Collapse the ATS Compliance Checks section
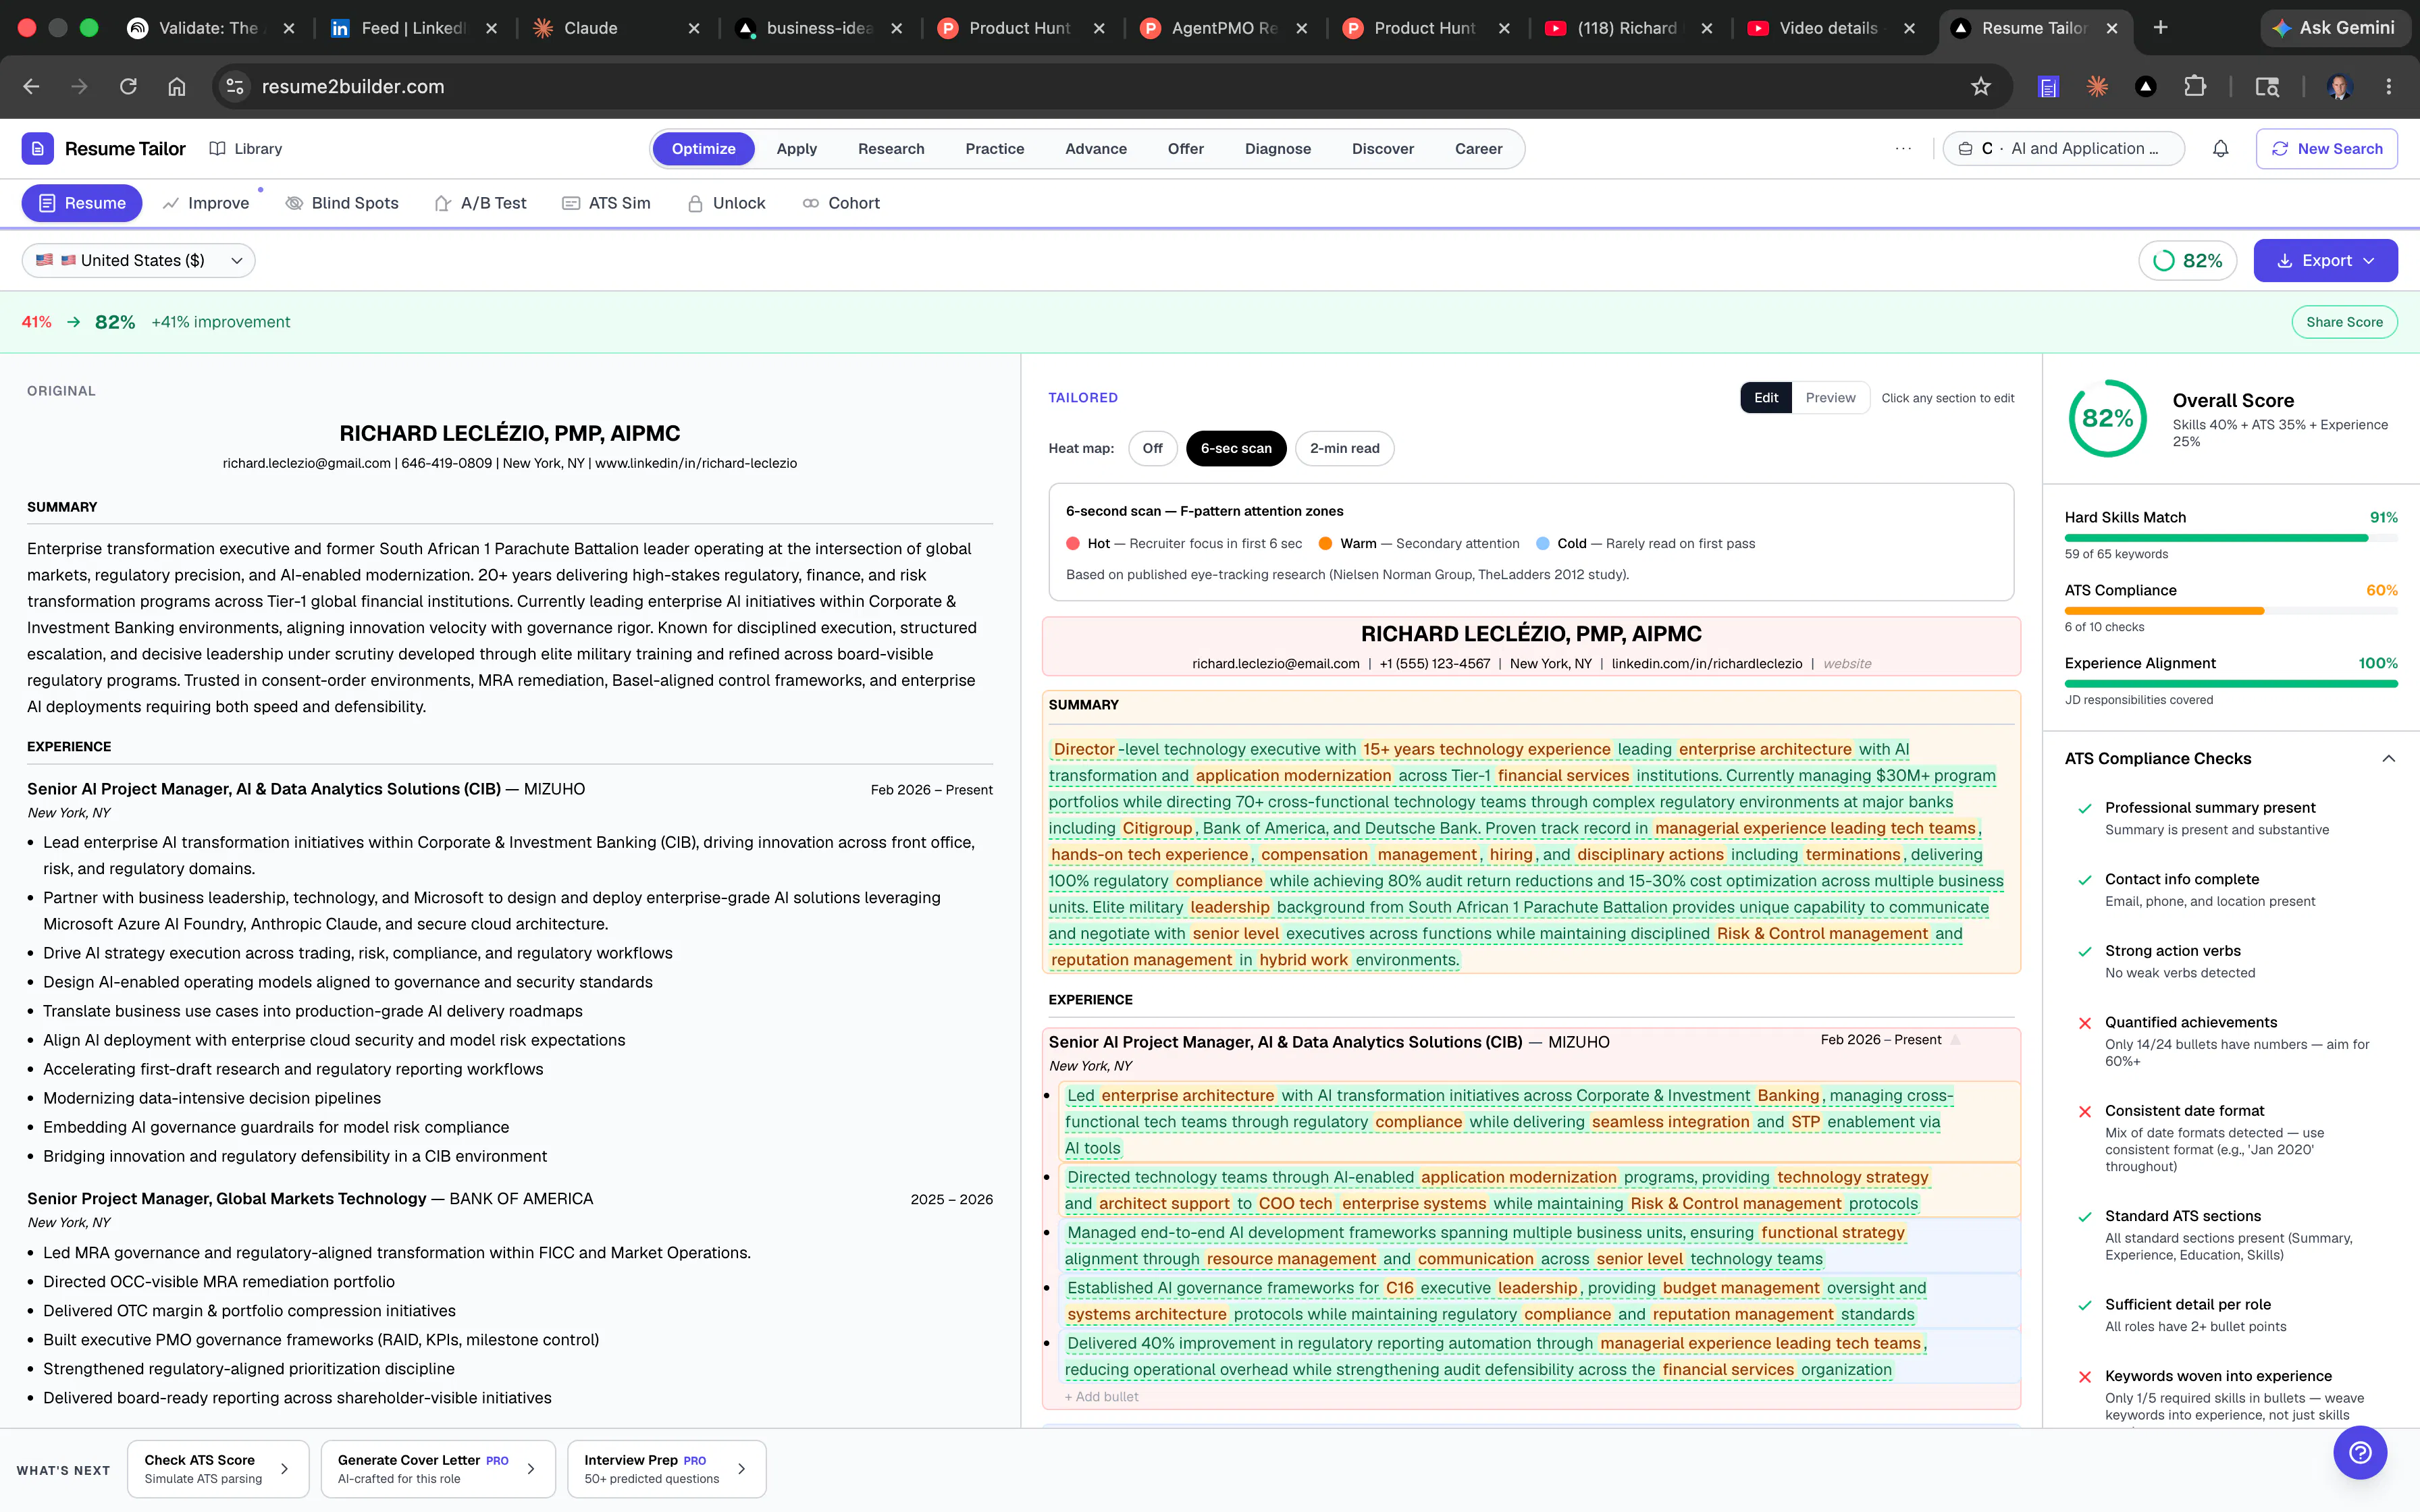The width and height of the screenshot is (2420, 1512). [x=2388, y=759]
